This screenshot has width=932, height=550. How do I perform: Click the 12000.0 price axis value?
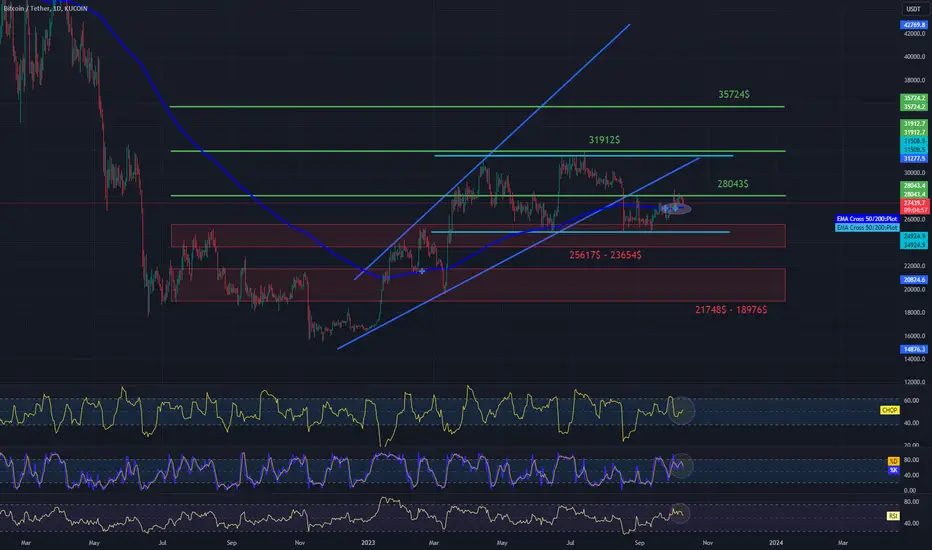coord(914,382)
